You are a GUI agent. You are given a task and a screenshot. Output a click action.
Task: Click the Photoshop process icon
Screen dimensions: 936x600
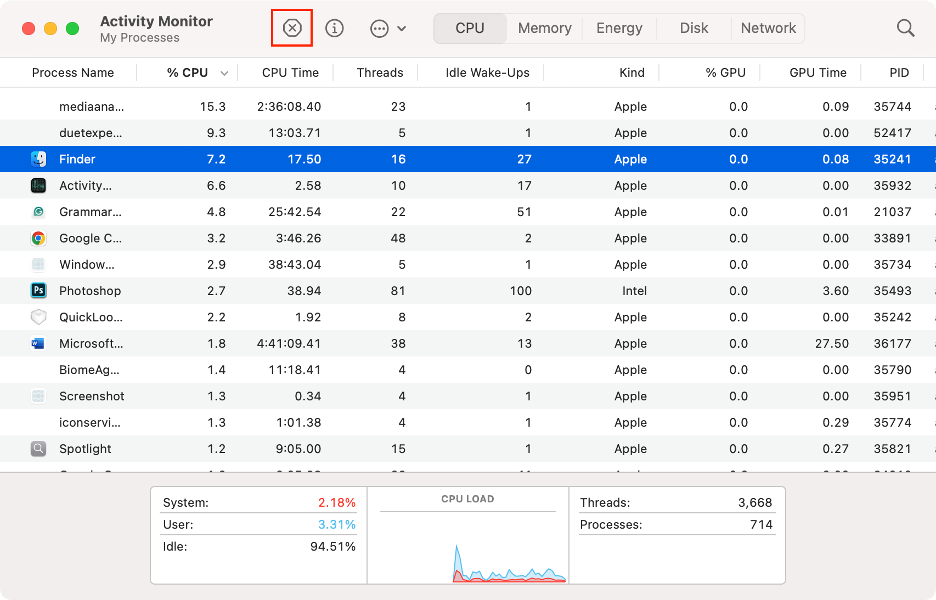click(x=38, y=291)
